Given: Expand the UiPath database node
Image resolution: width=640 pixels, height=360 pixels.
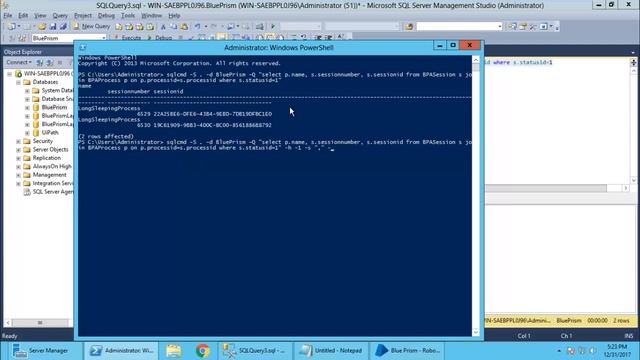Looking at the screenshot, I should point(27,133).
